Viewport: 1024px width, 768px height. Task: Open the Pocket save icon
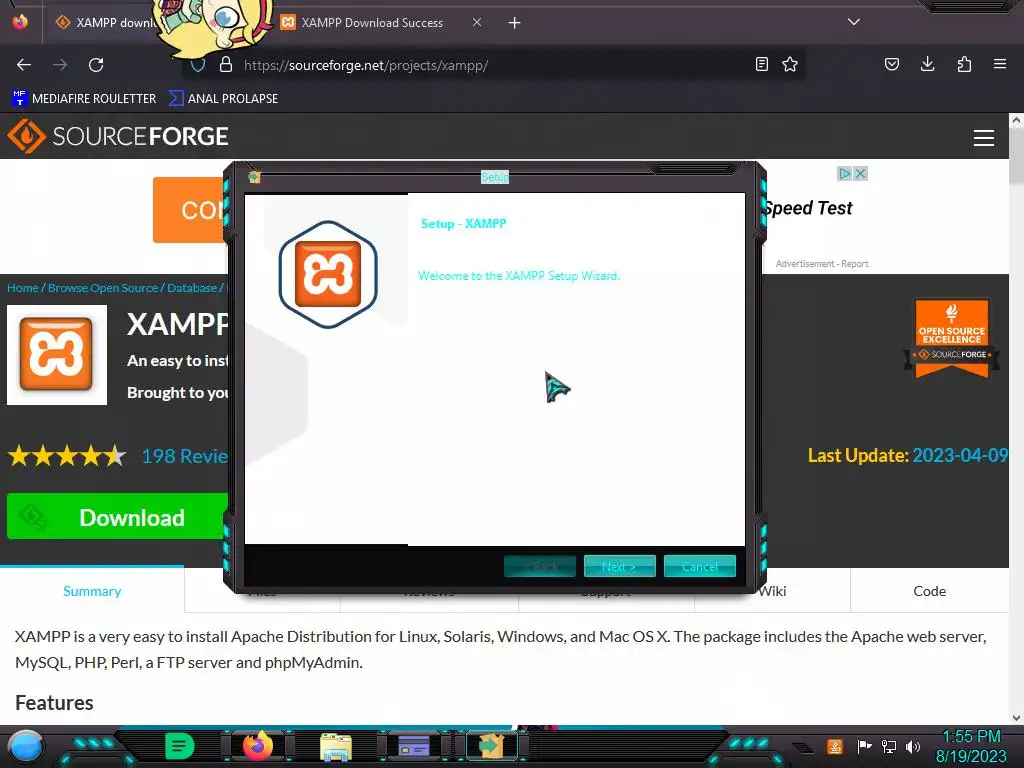[892, 64]
